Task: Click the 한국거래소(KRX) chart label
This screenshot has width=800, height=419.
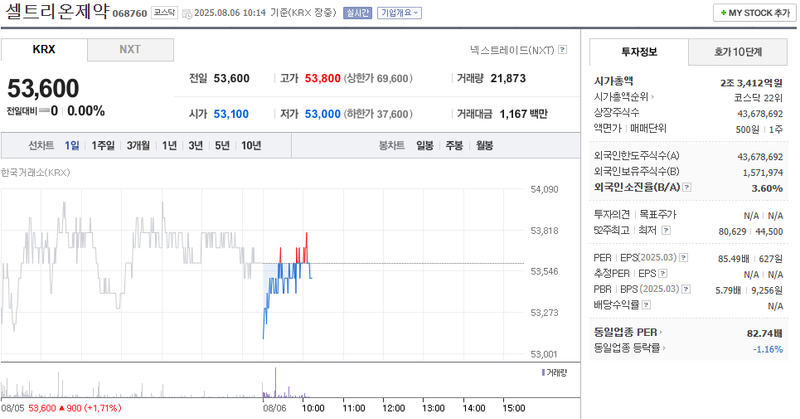Action: coord(35,172)
